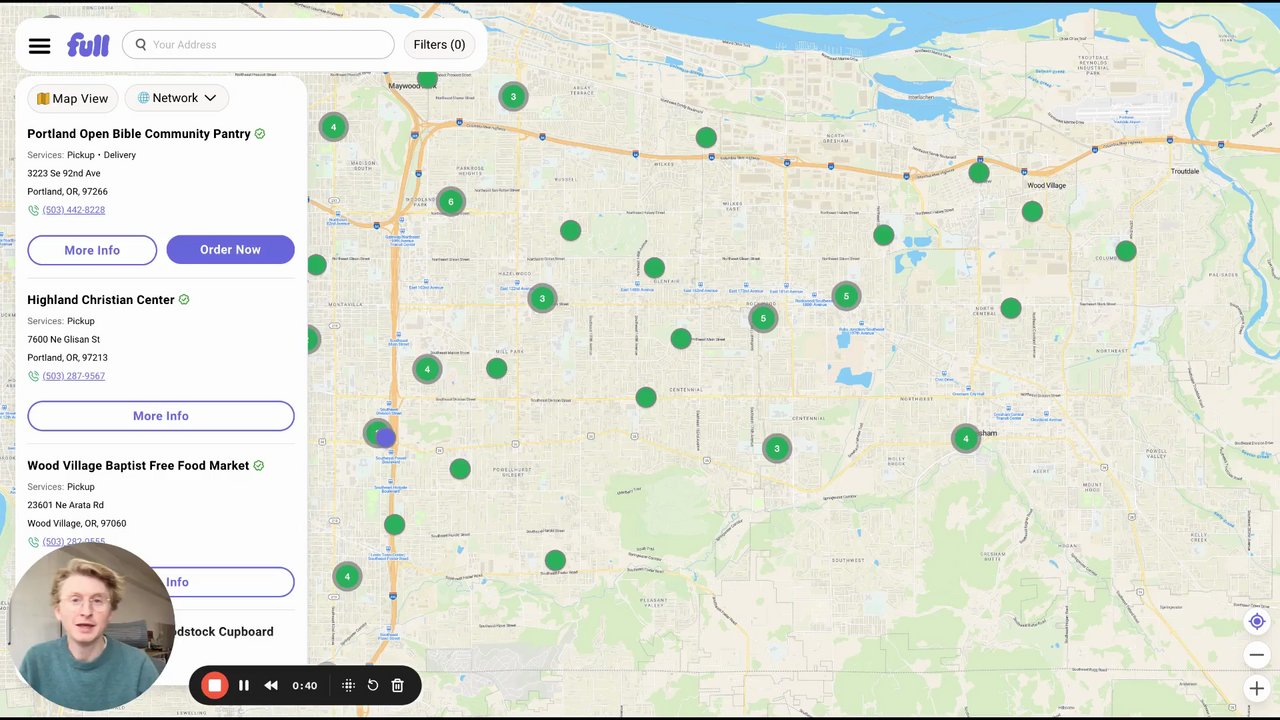Zoom out the map
The height and width of the screenshot is (720, 1280).
tap(1257, 655)
